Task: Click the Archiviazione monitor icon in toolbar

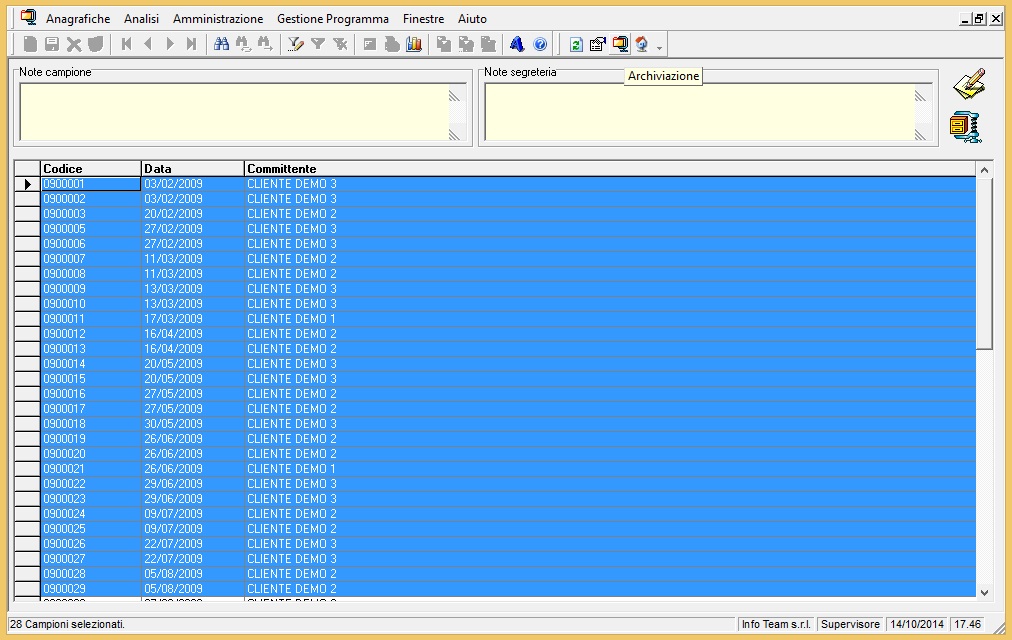Action: click(x=620, y=44)
